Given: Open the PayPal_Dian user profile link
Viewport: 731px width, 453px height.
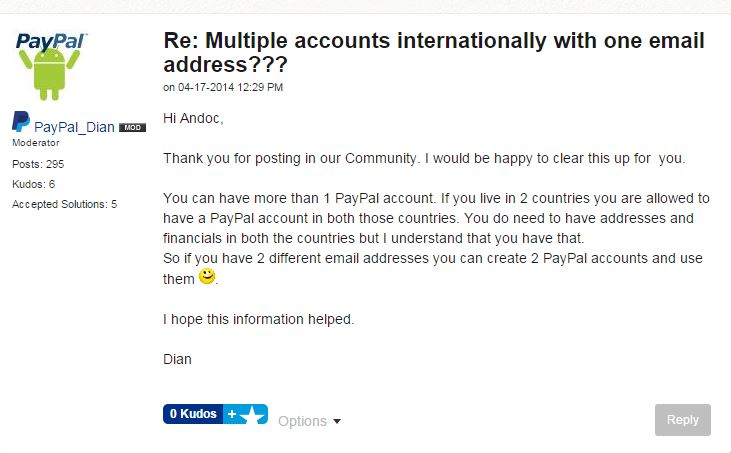Looking at the screenshot, I should (74, 127).
